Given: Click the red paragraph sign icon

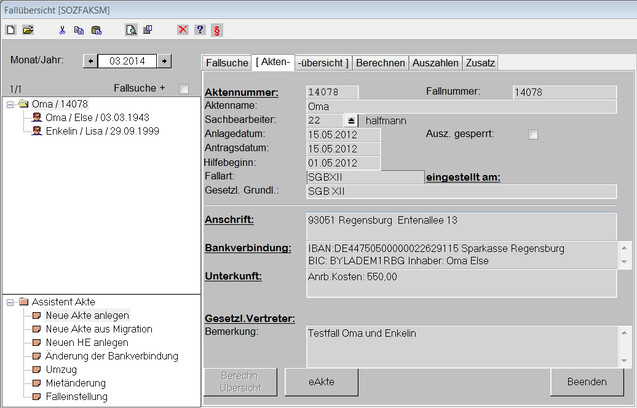Looking at the screenshot, I should click(216, 30).
